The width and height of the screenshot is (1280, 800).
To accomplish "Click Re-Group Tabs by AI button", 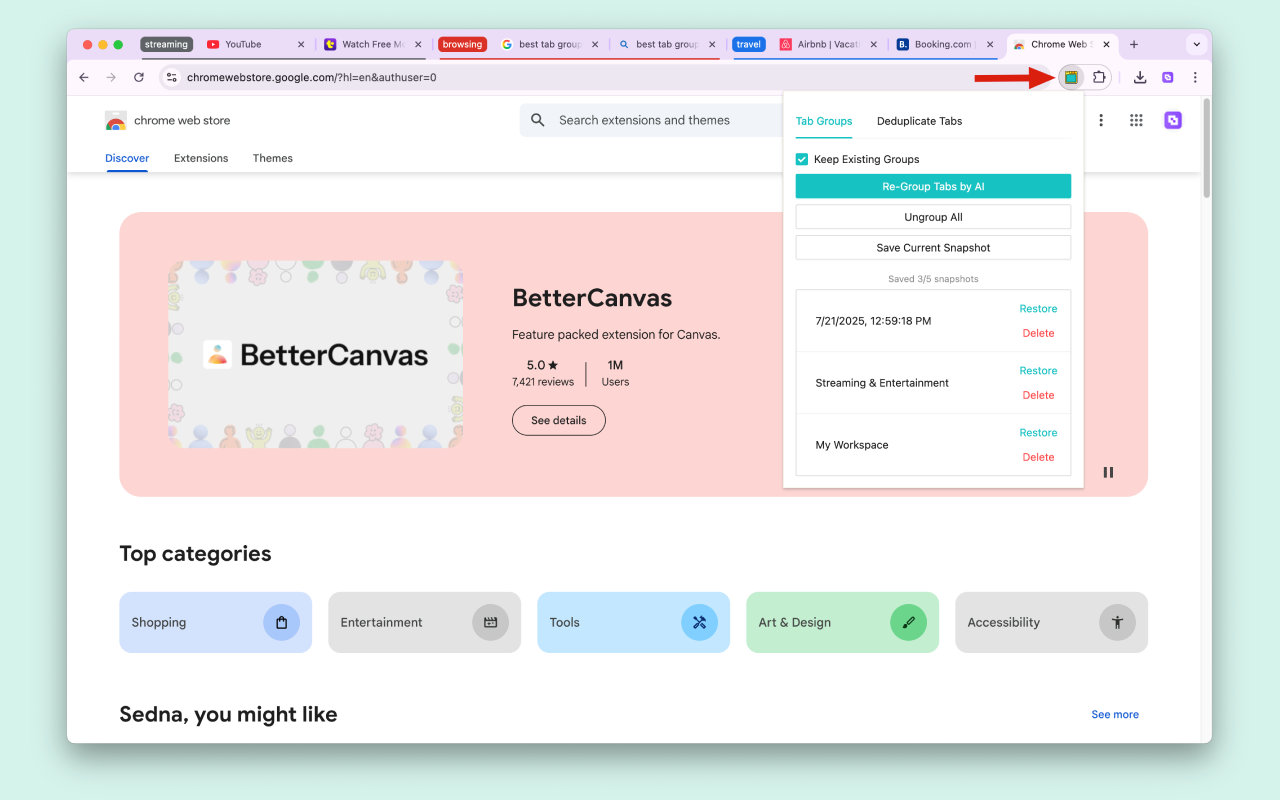I will point(933,186).
